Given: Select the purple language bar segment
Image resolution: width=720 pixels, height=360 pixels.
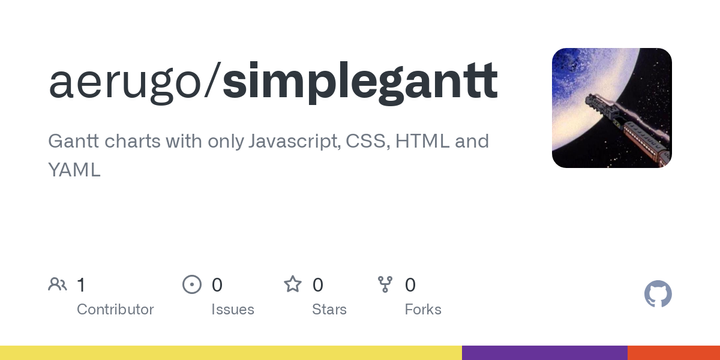Looking at the screenshot, I should click(545, 353).
